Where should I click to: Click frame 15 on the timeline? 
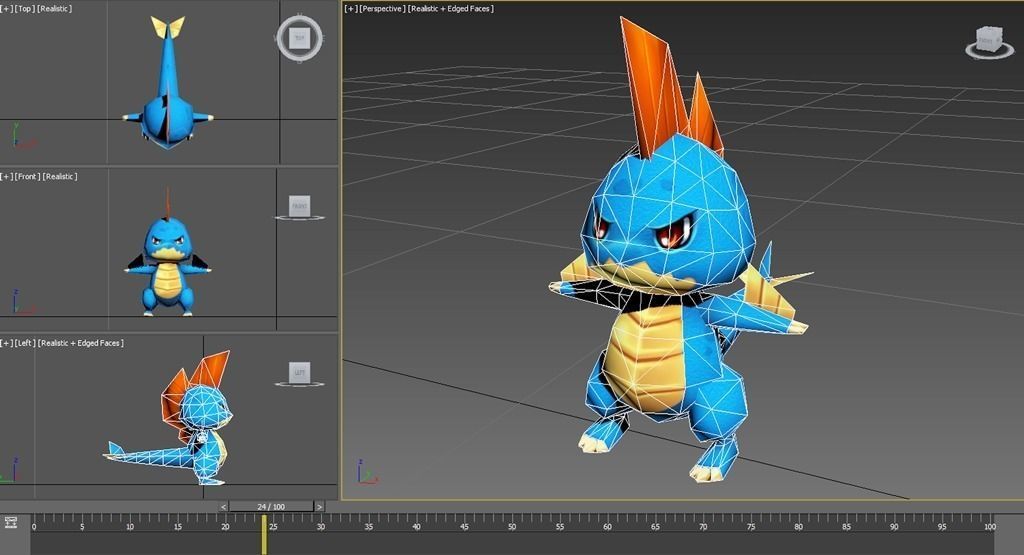[178, 526]
